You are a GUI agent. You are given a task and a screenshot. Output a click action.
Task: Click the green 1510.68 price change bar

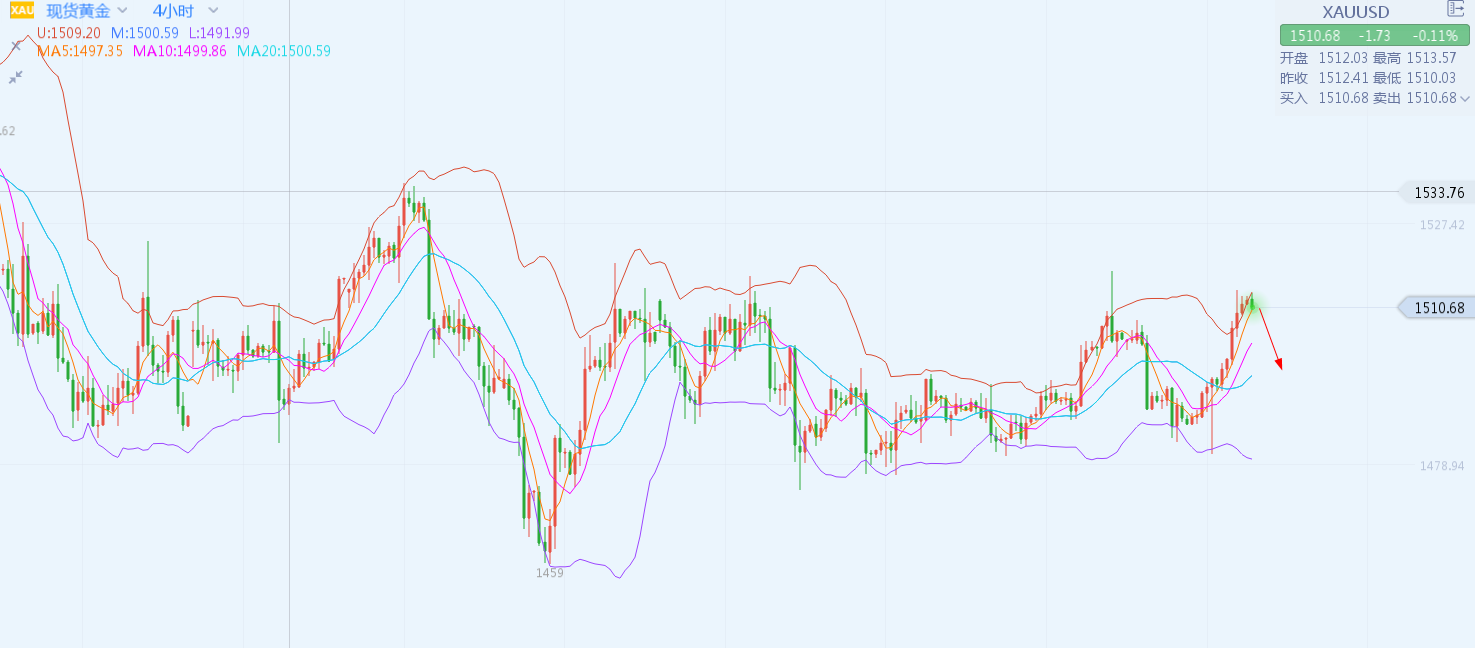coord(1373,36)
